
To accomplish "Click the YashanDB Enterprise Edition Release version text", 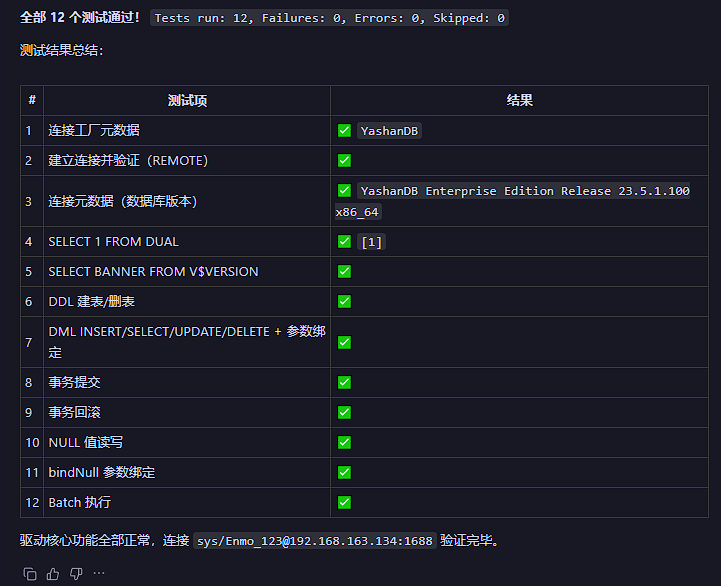I will [524, 191].
